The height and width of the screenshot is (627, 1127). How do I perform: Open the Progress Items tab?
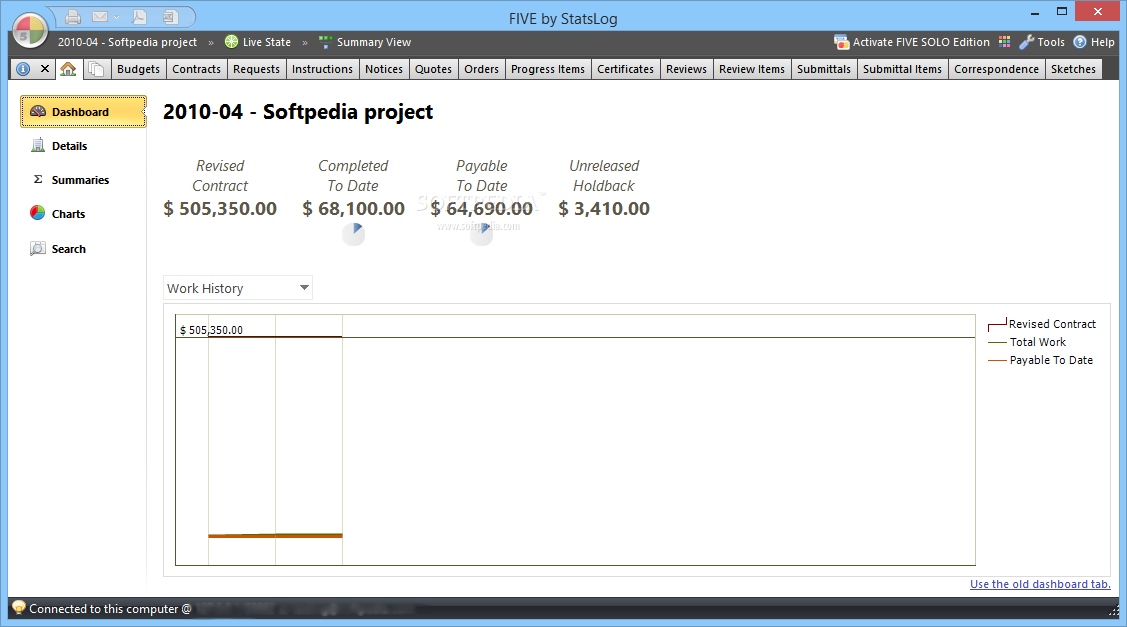pyautogui.click(x=548, y=69)
